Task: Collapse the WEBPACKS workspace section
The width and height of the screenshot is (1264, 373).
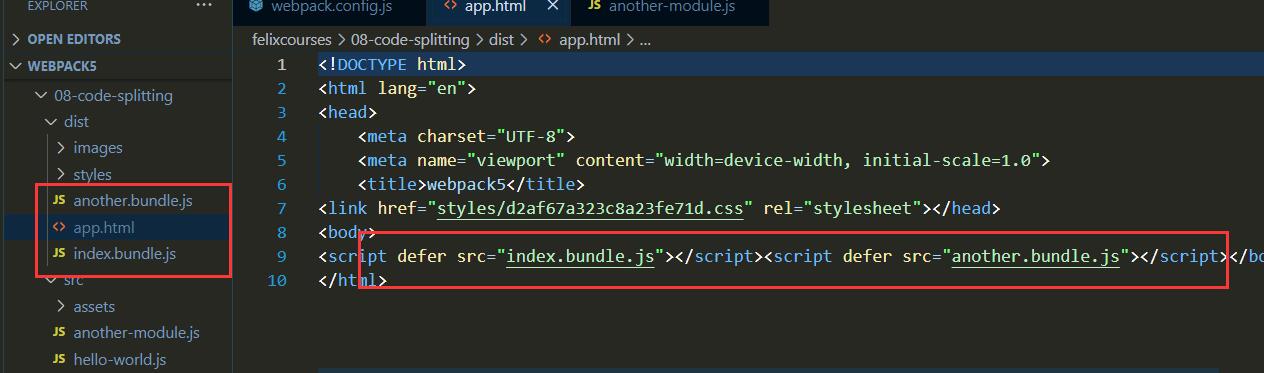Action: [x=62, y=66]
